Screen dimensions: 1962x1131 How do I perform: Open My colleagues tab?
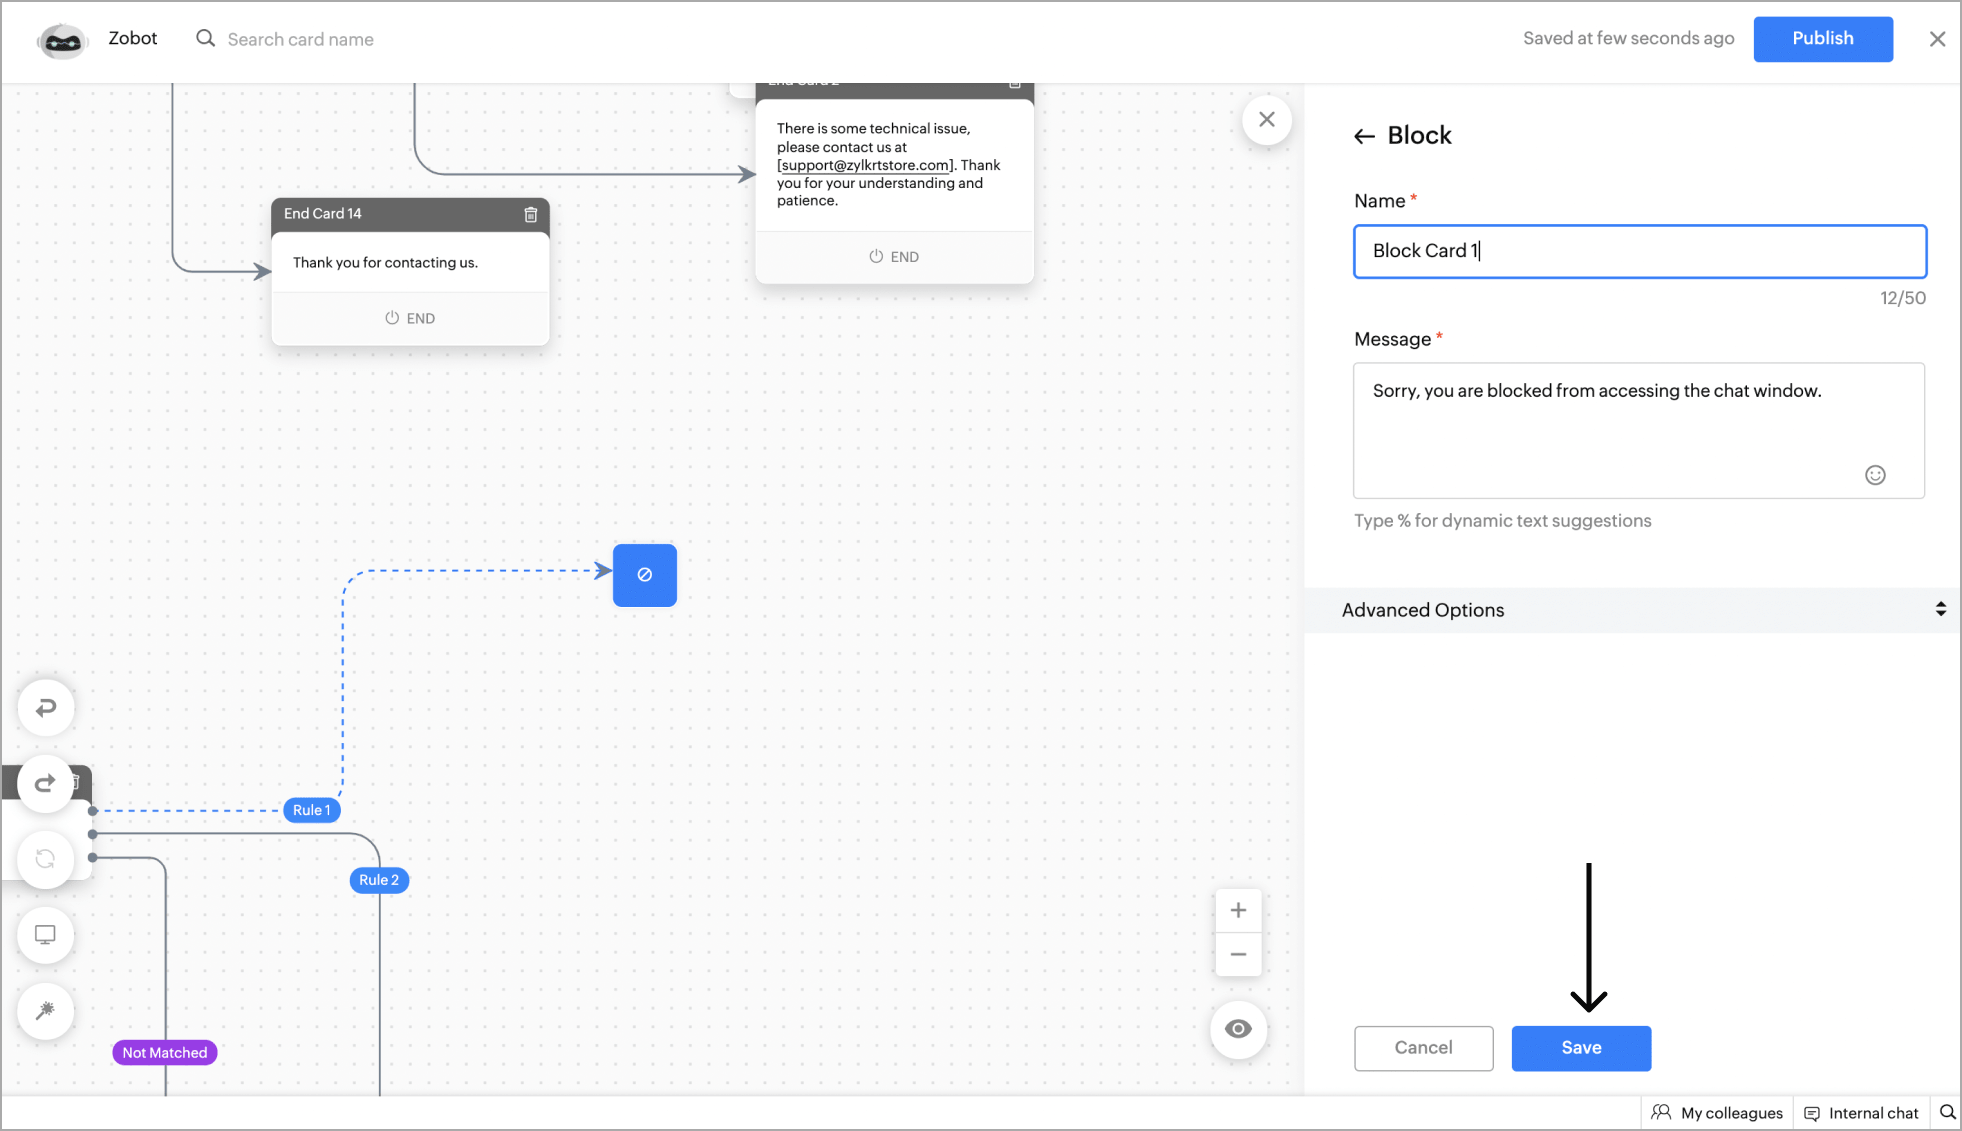1718,1113
